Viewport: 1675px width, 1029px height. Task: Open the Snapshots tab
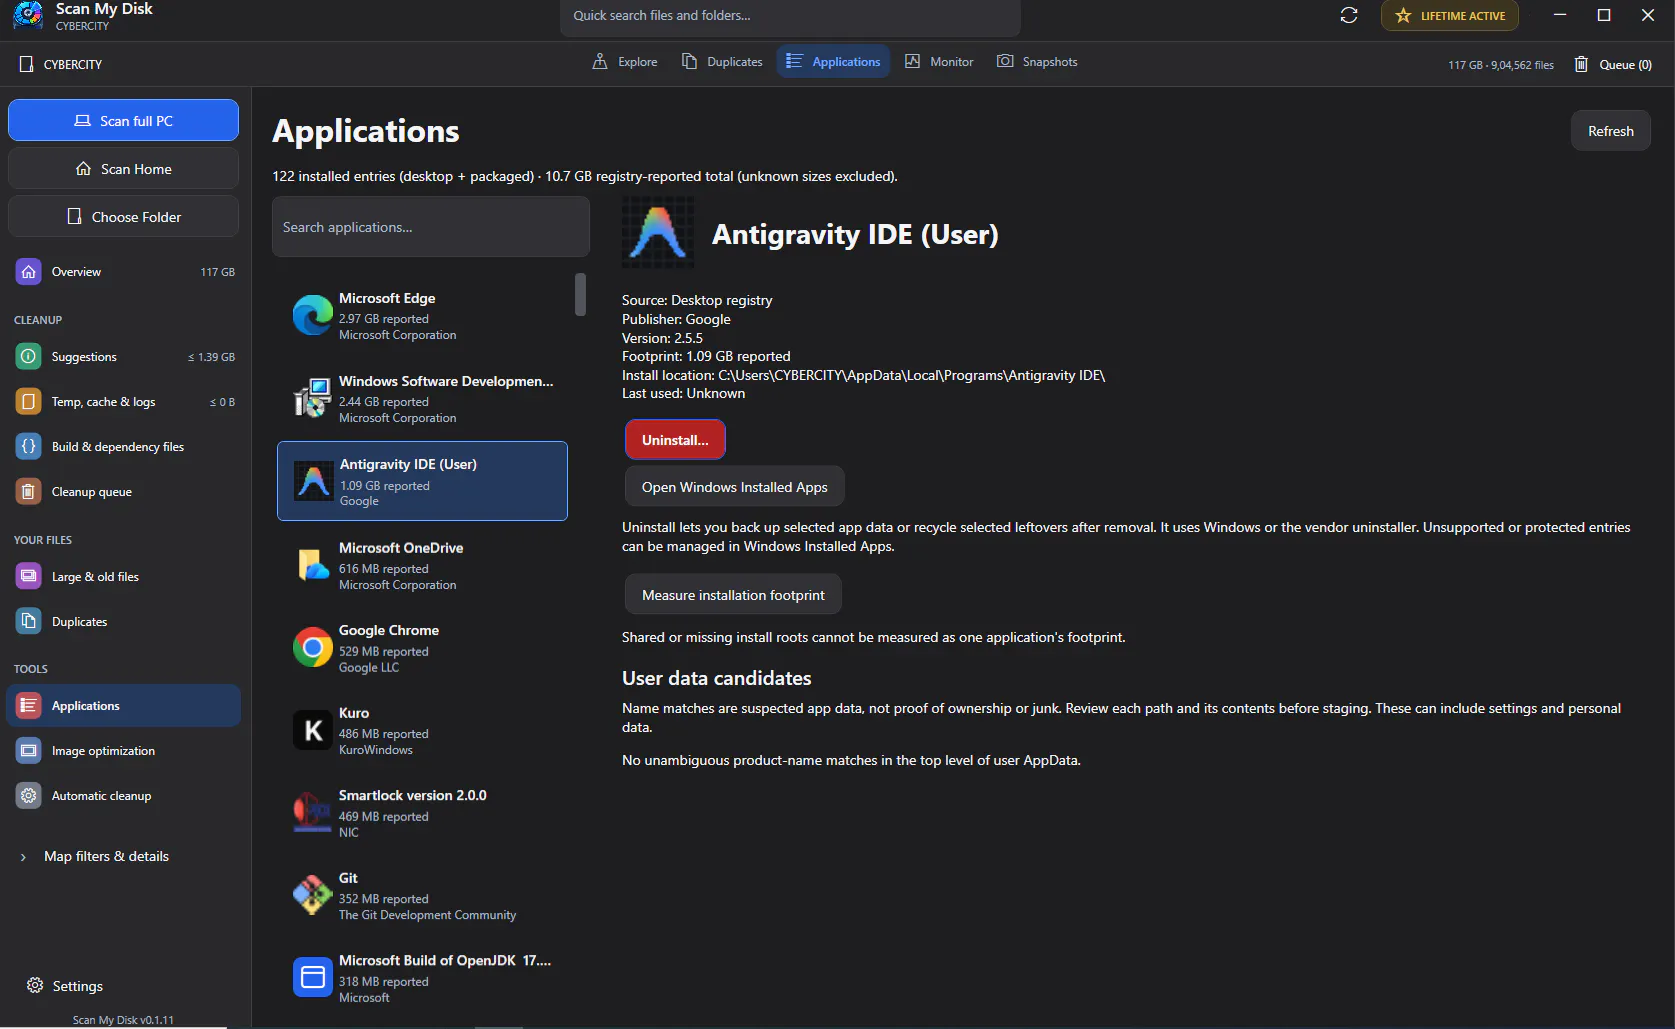click(x=1037, y=61)
